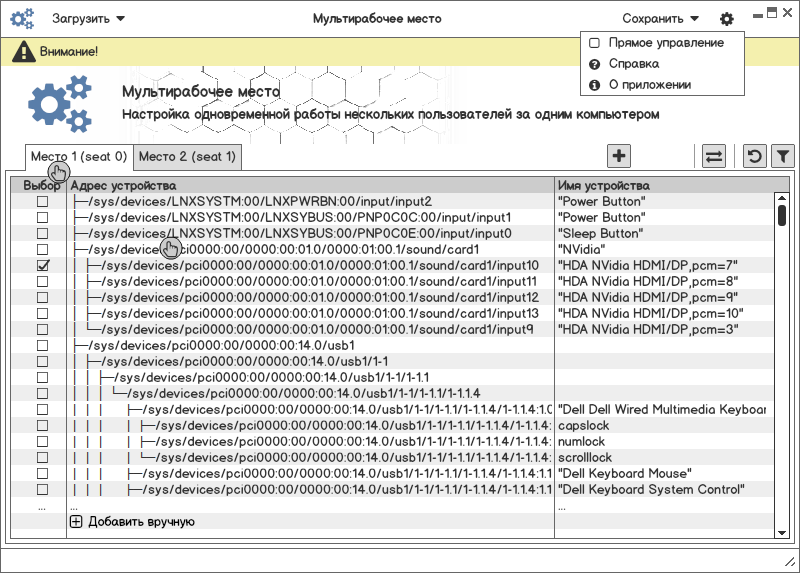The height and width of the screenshot is (573, 800).
Task: Click the reset undo arrow button
Action: 754,156
